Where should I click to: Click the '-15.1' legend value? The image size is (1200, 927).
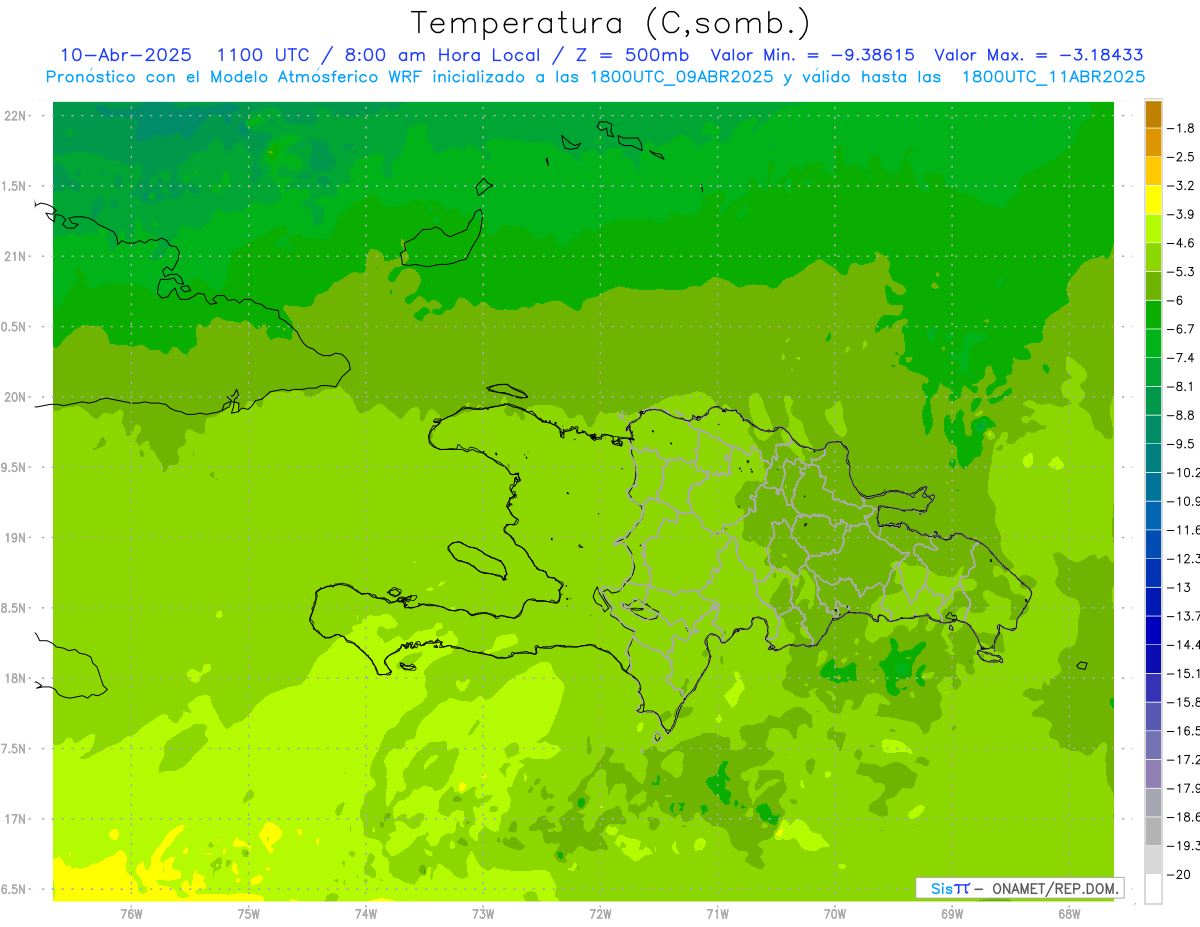pyautogui.click(x=1185, y=673)
